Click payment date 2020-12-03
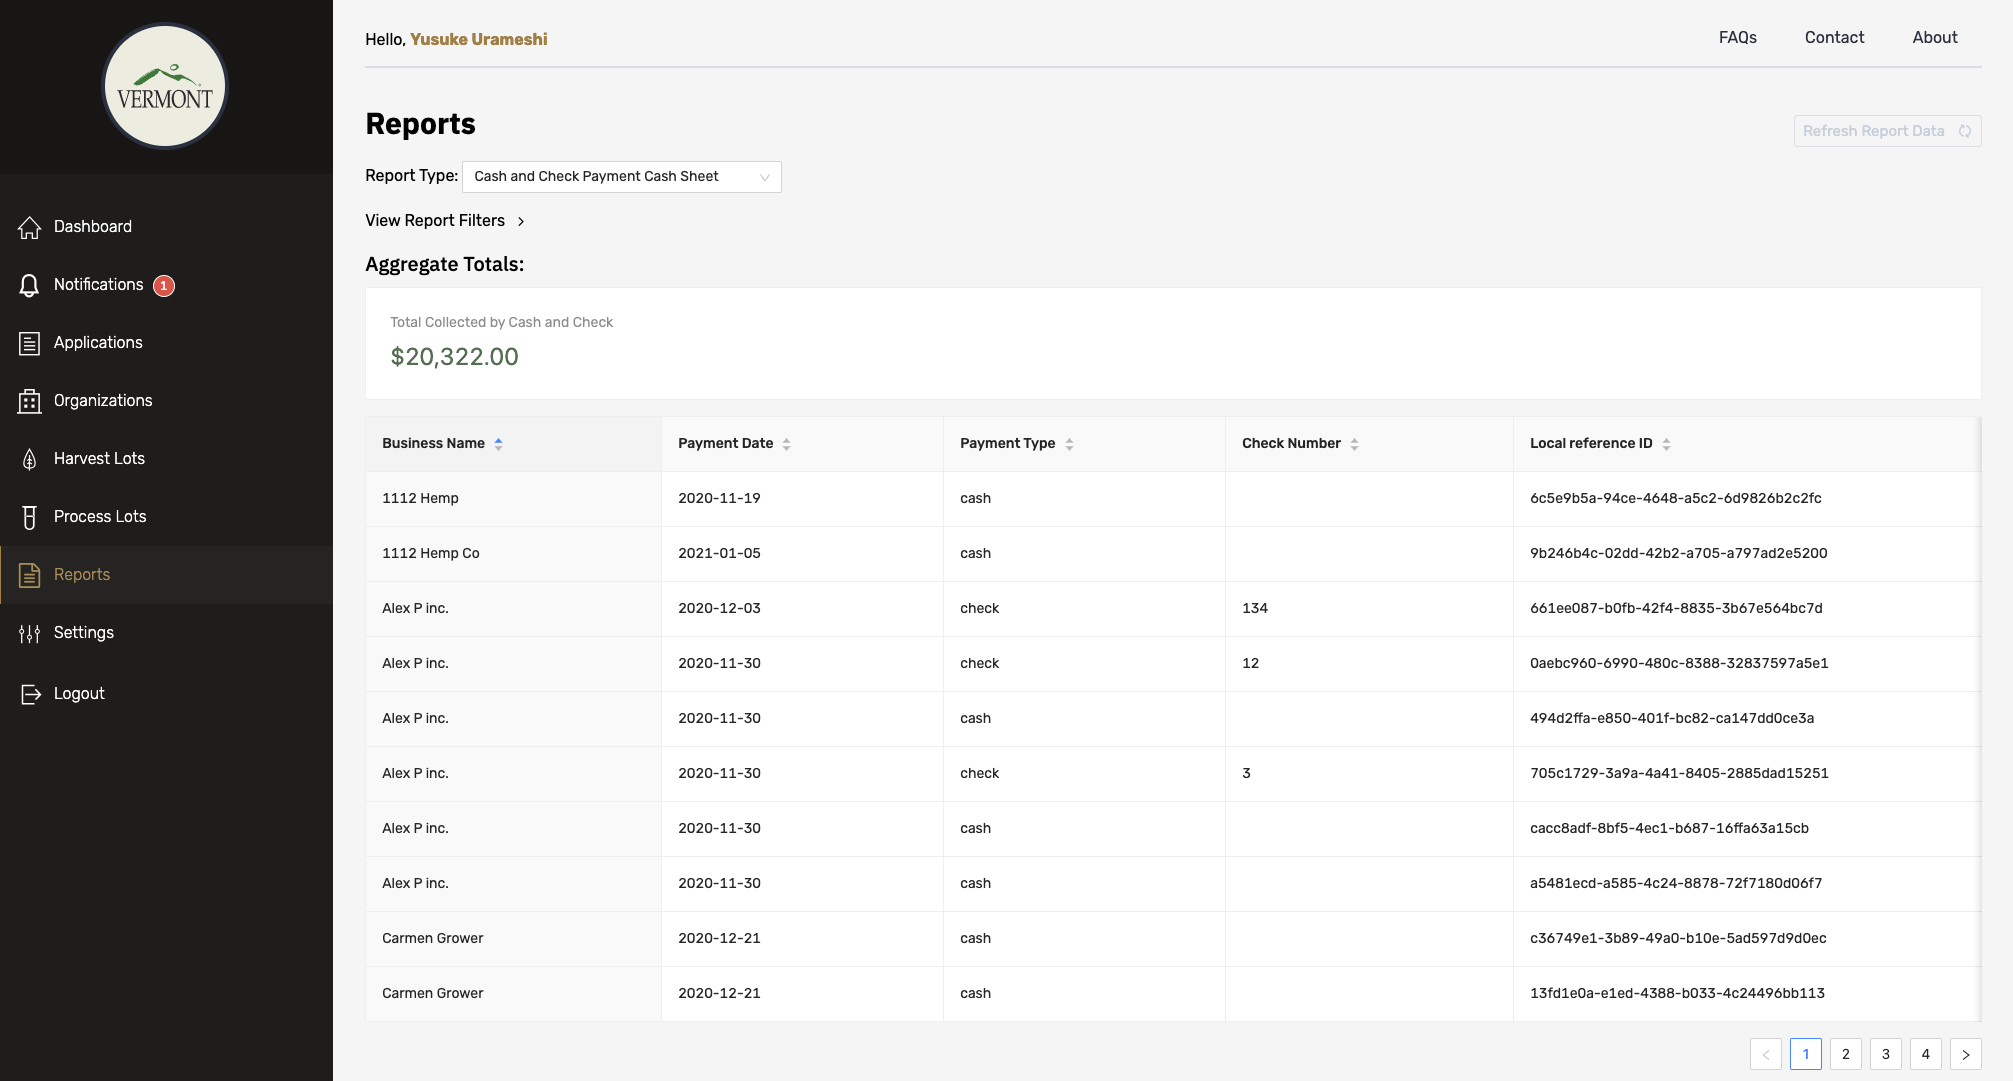 click(719, 608)
